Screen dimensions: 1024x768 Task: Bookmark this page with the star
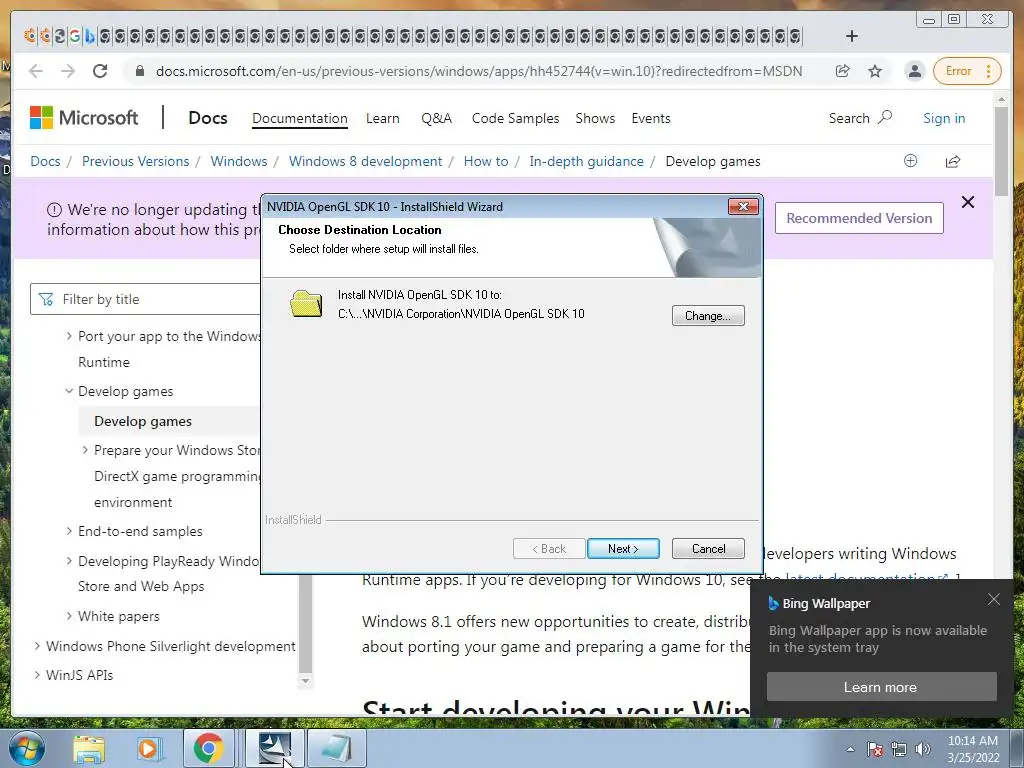[x=875, y=71]
